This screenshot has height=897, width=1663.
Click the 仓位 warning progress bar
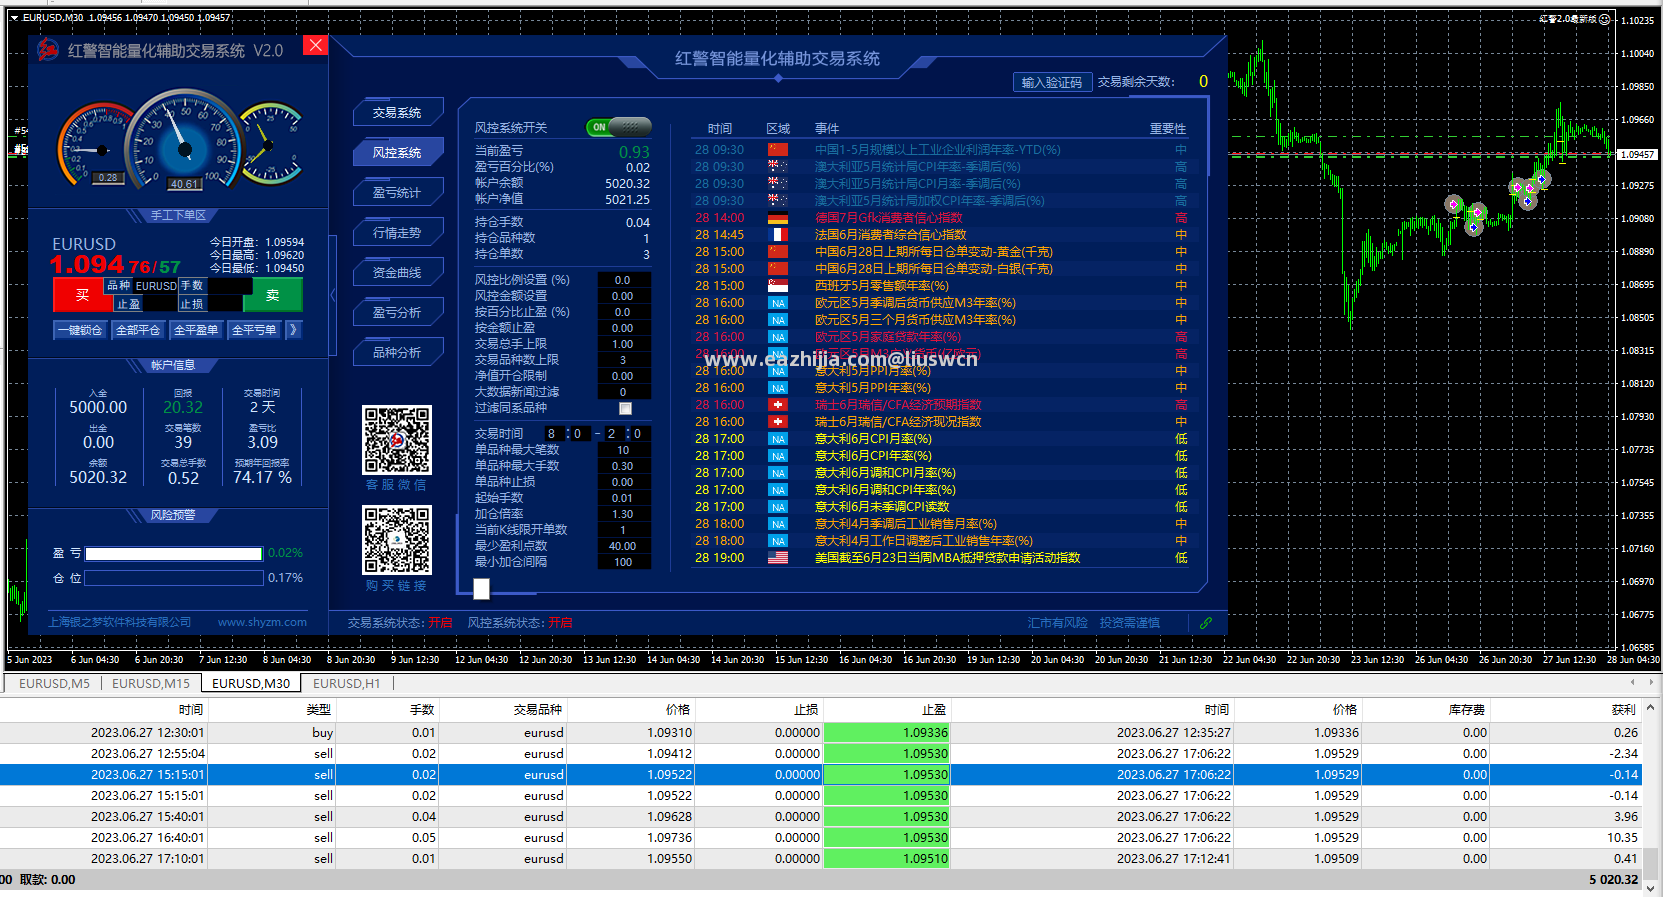pyautogui.click(x=174, y=578)
